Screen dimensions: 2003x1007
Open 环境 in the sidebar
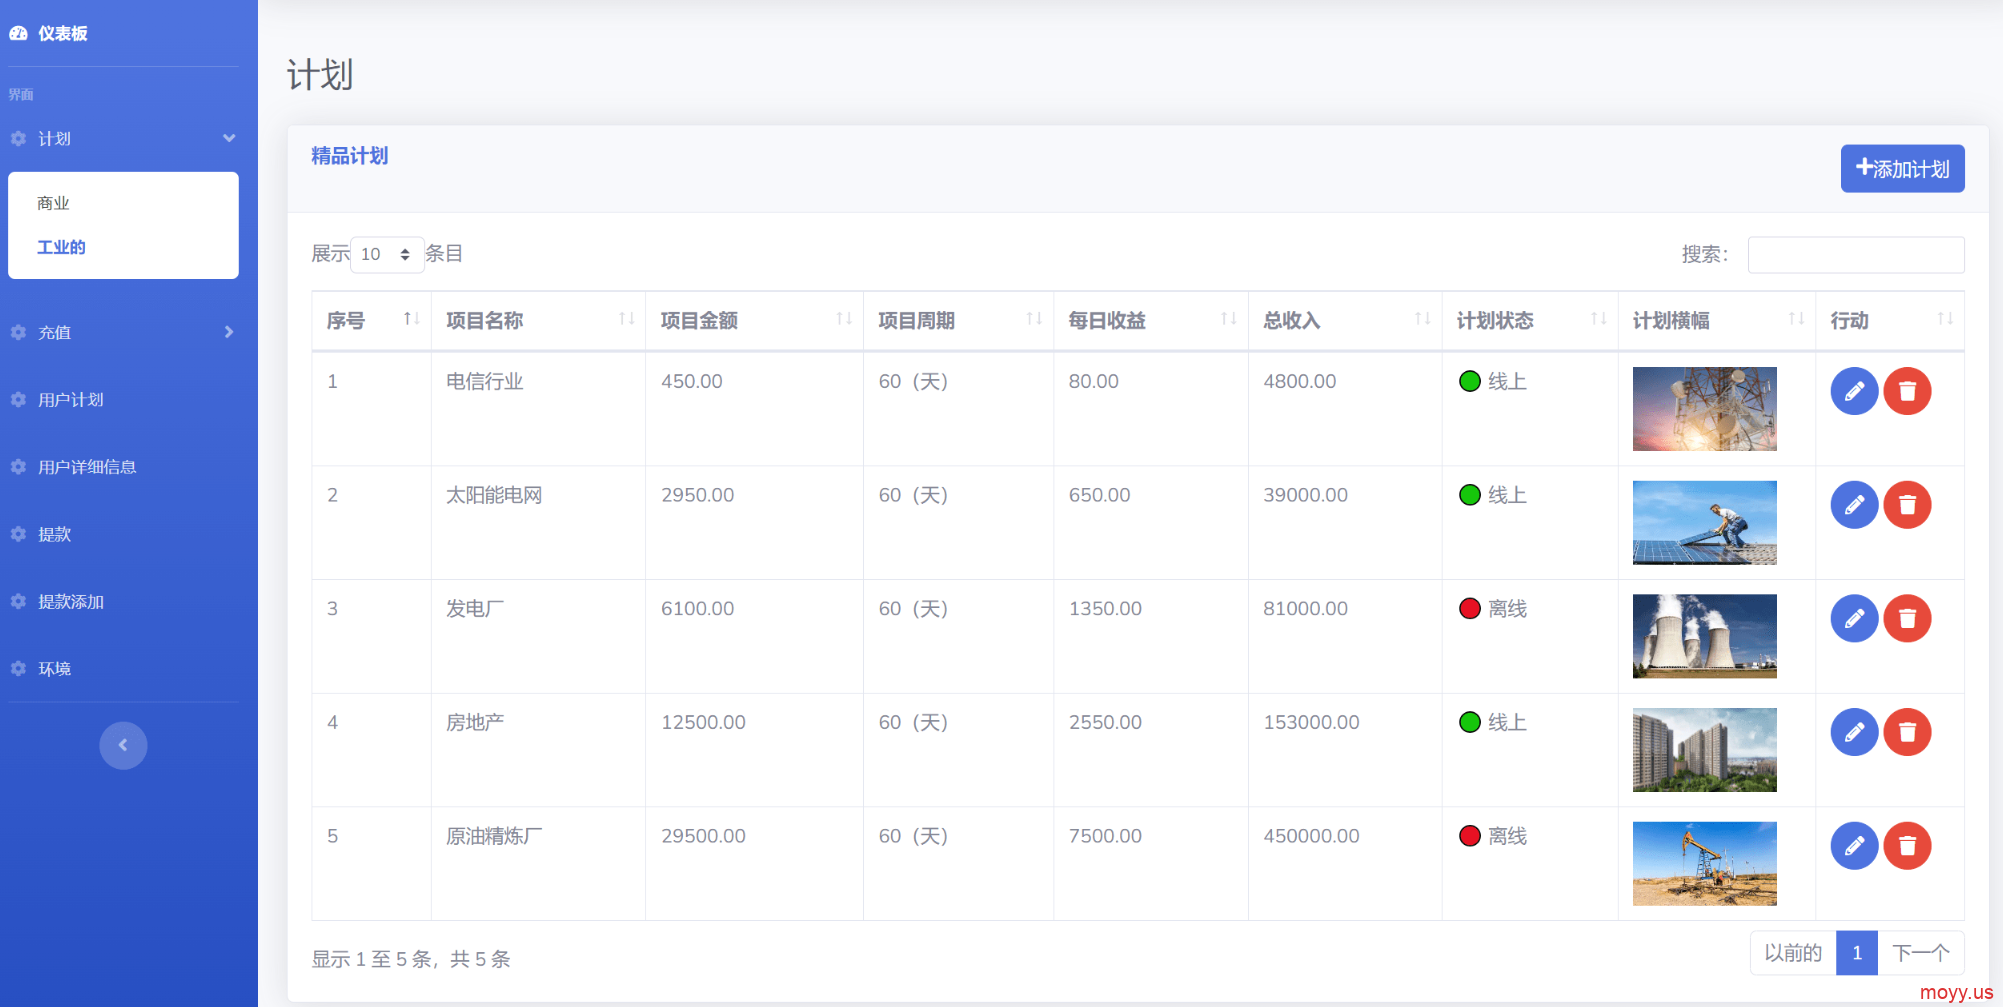55,668
